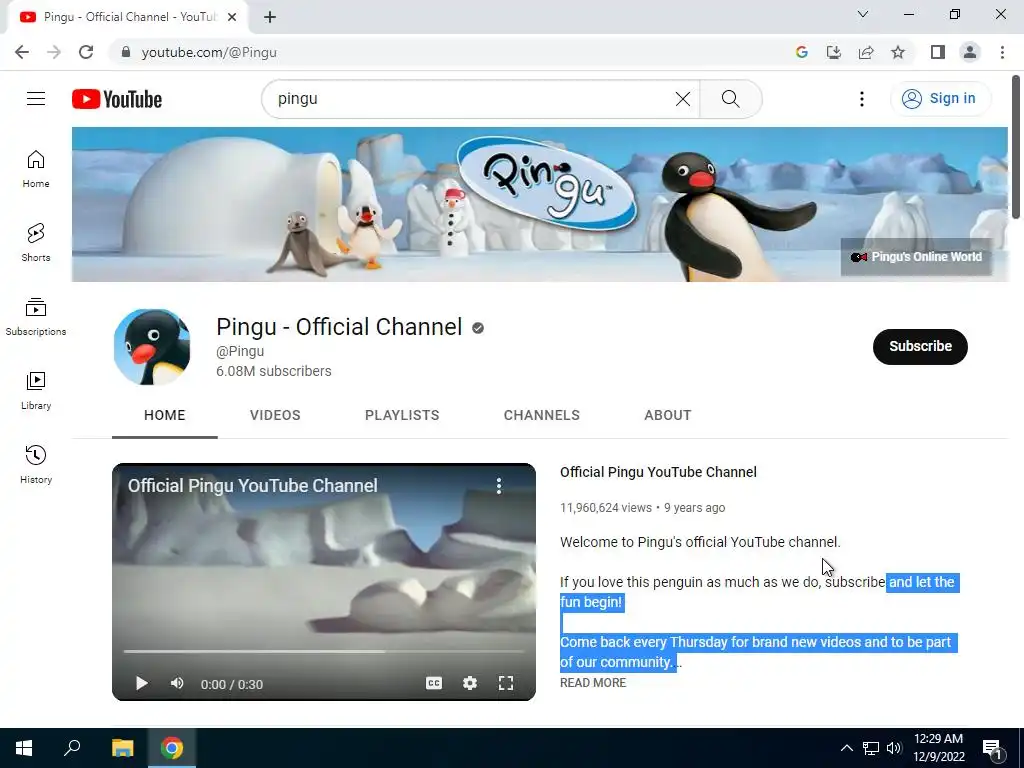Open the Official Pingu YouTube Channel title link
Viewport: 1024px width, 768px height.
(658, 472)
